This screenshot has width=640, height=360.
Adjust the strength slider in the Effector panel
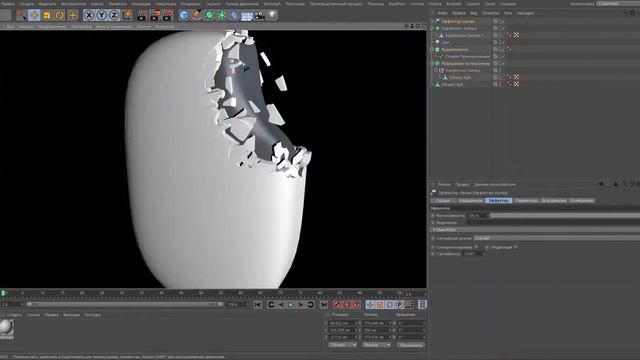click(x=565, y=215)
